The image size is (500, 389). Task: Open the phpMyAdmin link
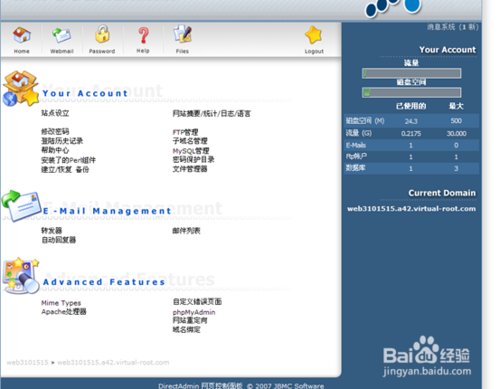194,312
